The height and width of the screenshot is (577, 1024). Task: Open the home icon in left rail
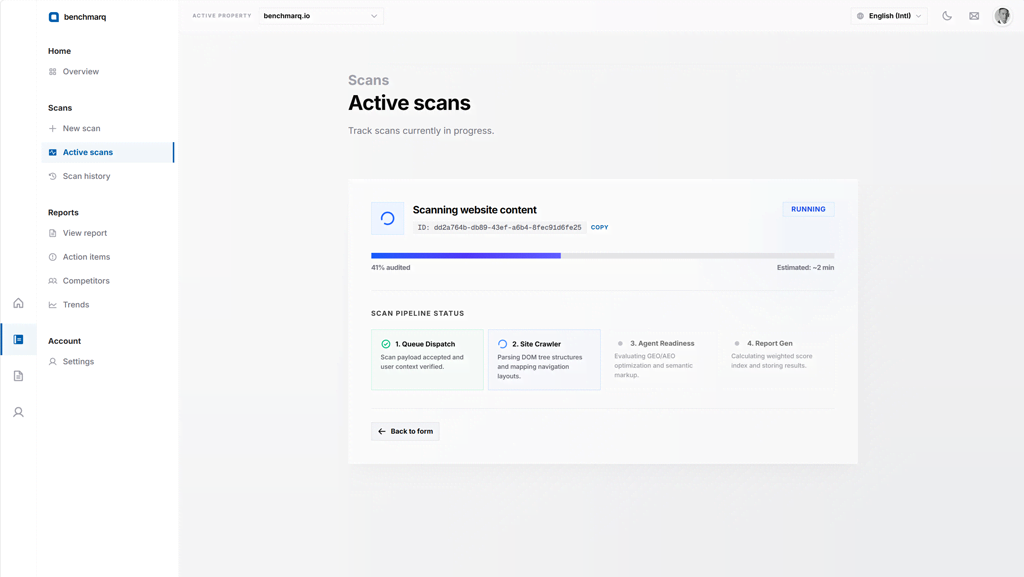point(18,303)
